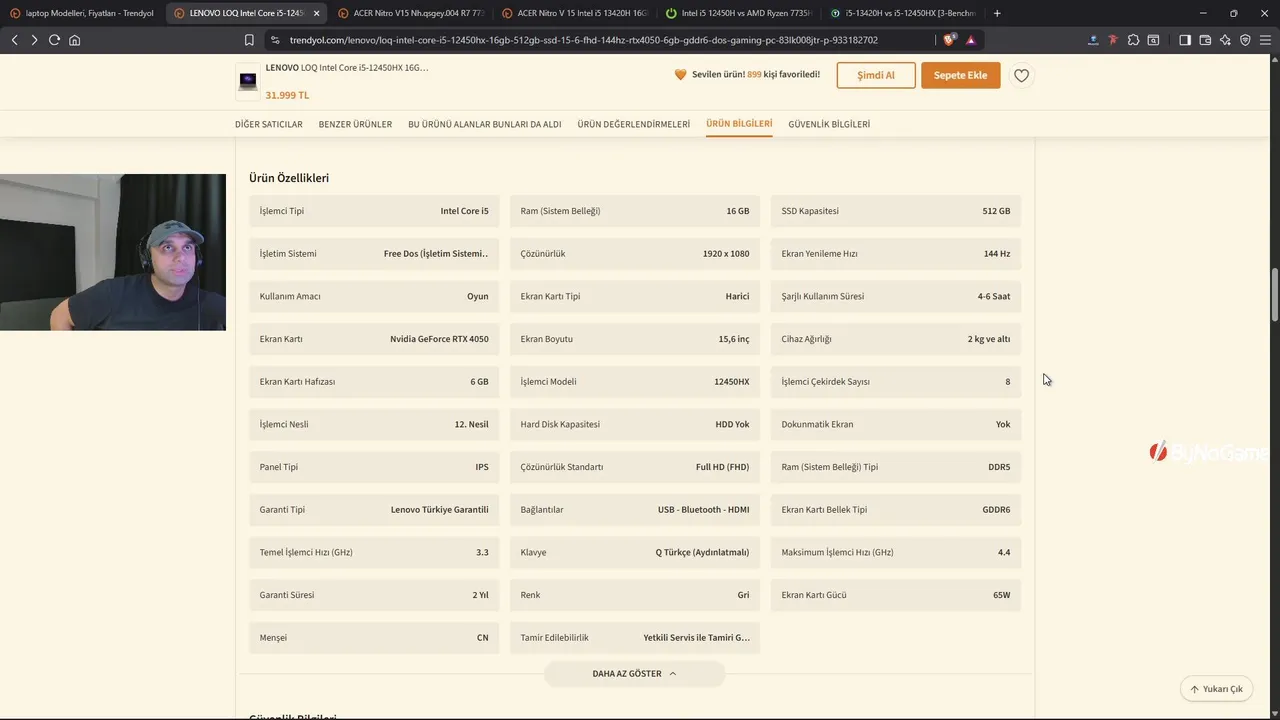Click Yukarı Çık back-to-top button
Screen dimensions: 1280x720
point(1216,689)
